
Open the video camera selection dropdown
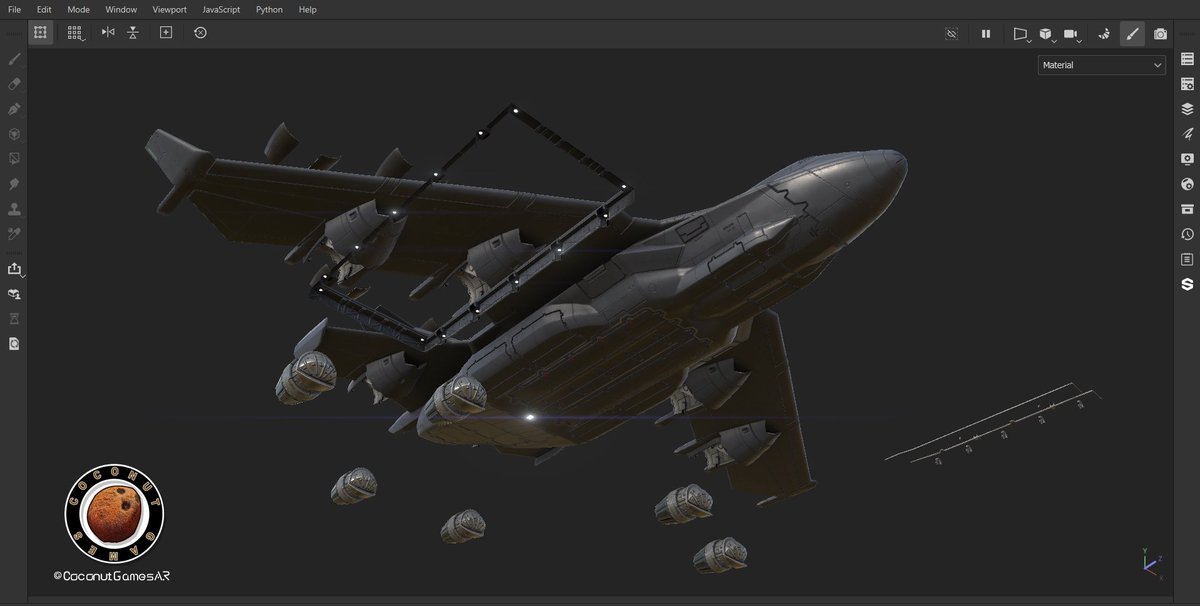1072,34
